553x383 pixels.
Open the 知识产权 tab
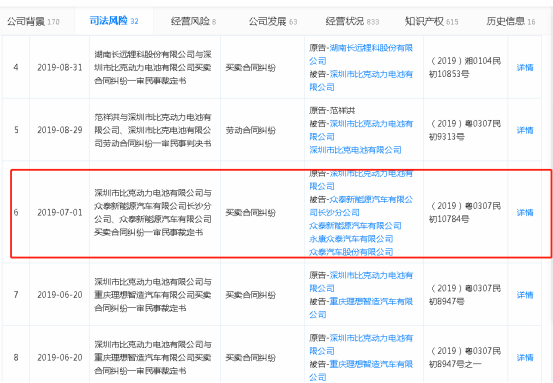[x=431, y=22]
